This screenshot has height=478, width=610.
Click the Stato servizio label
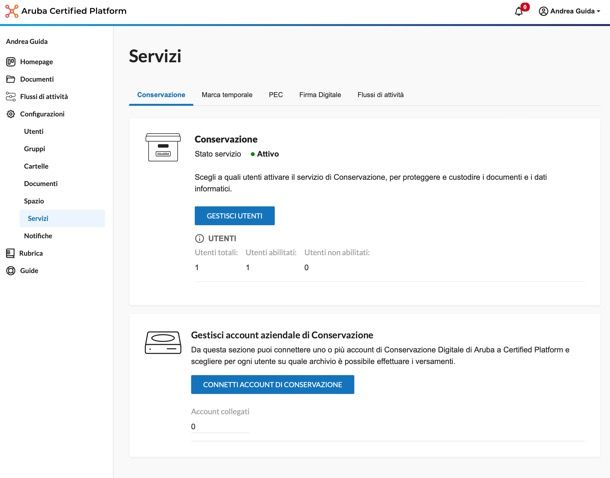pyautogui.click(x=218, y=154)
